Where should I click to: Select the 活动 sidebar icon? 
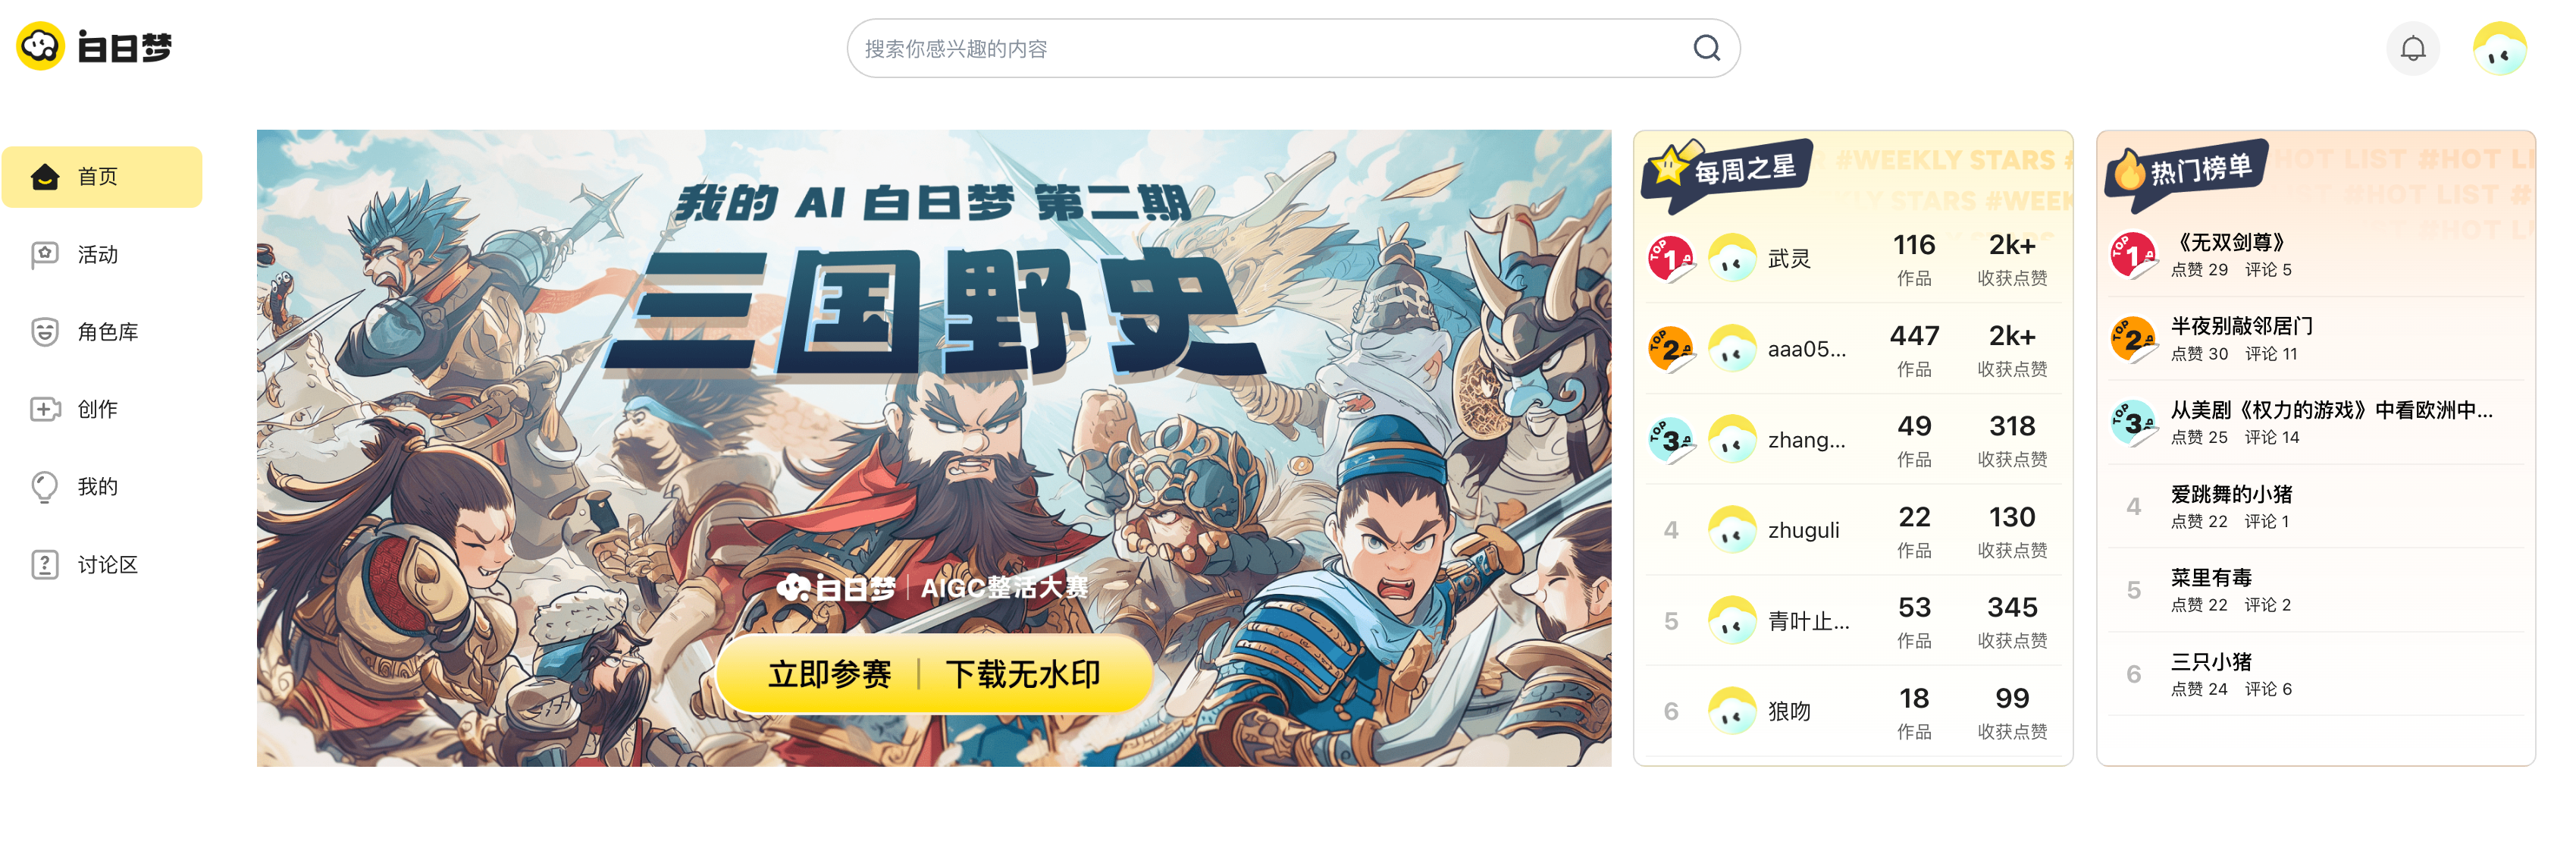point(45,255)
